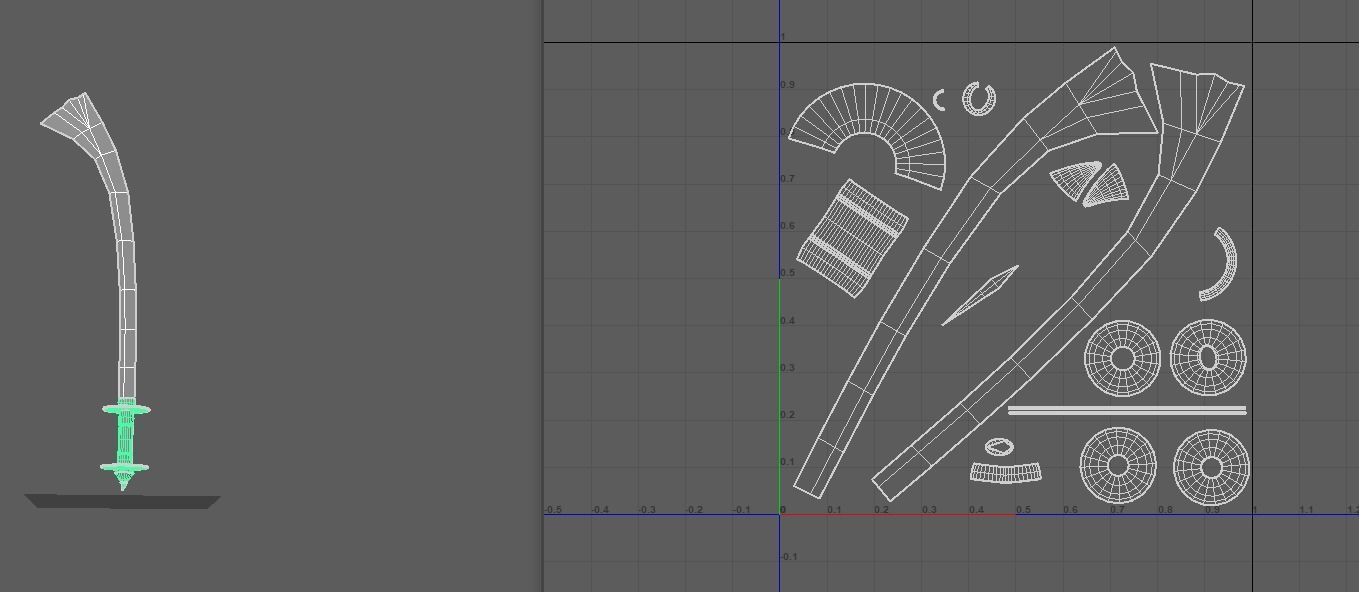Select the disc UV shell with oval hole
This screenshot has width=1359, height=592.
1208,358
